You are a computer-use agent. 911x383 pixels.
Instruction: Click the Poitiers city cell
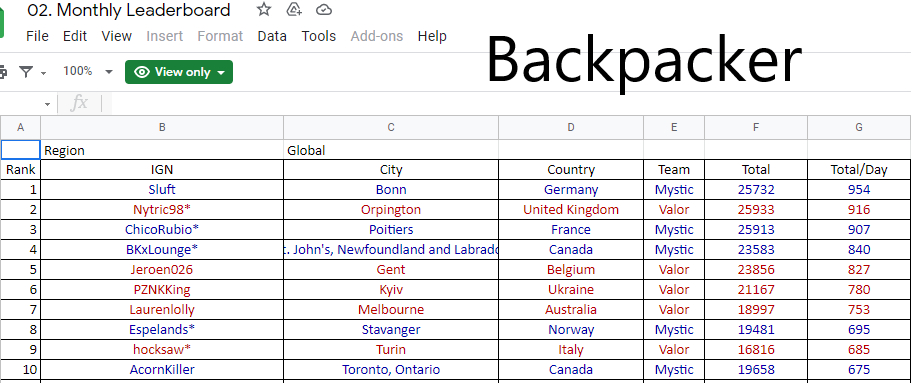(391, 230)
